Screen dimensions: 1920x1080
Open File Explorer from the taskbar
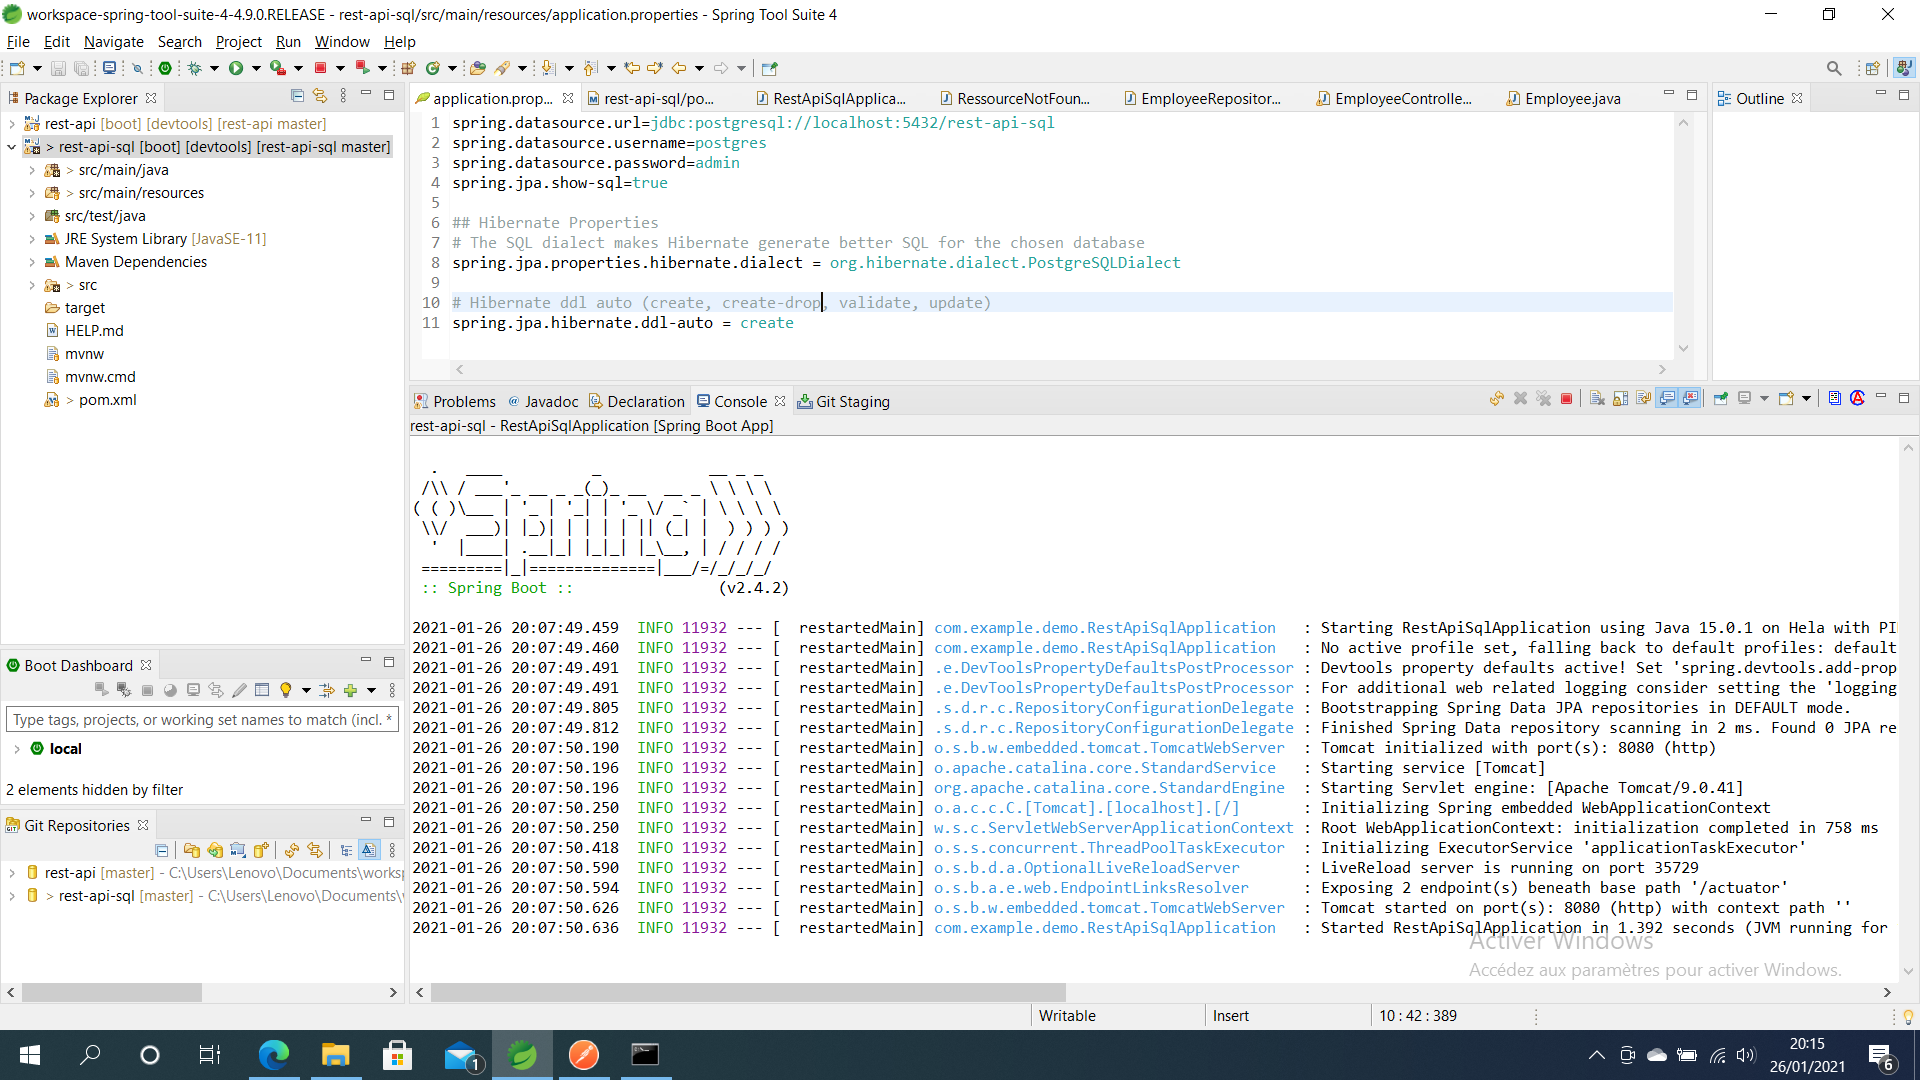(335, 1055)
